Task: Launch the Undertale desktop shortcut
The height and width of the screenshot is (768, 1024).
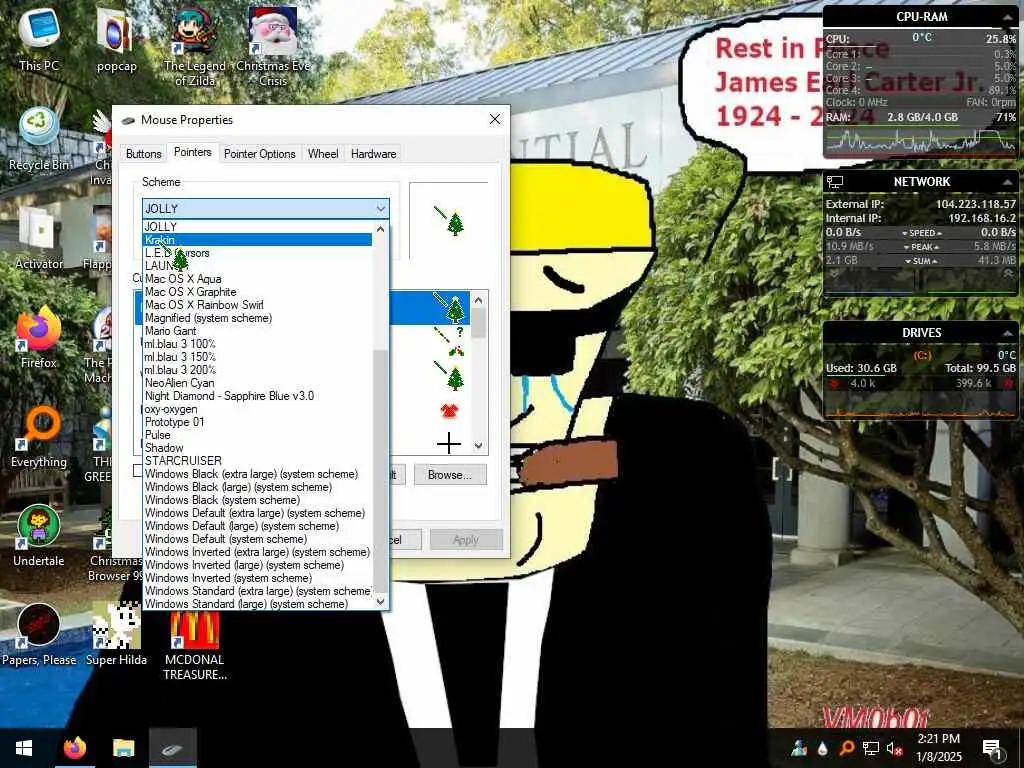Action: click(x=39, y=536)
